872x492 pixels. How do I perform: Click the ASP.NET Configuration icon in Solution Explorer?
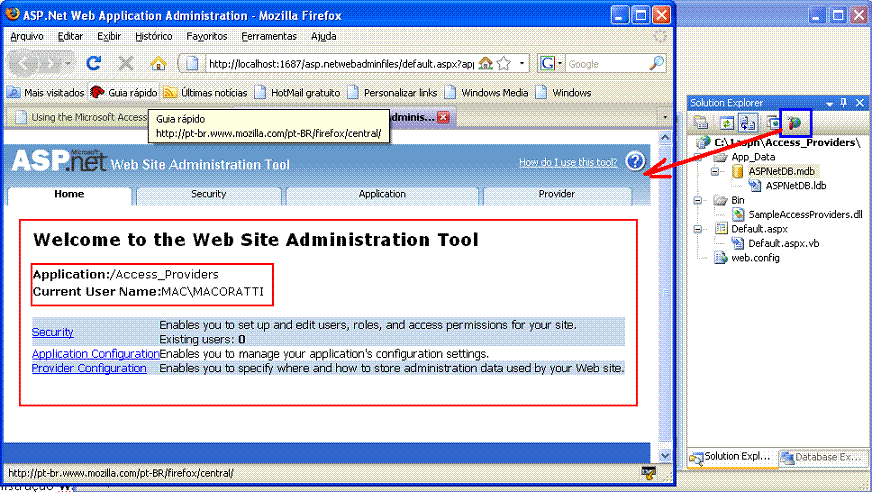coord(795,123)
